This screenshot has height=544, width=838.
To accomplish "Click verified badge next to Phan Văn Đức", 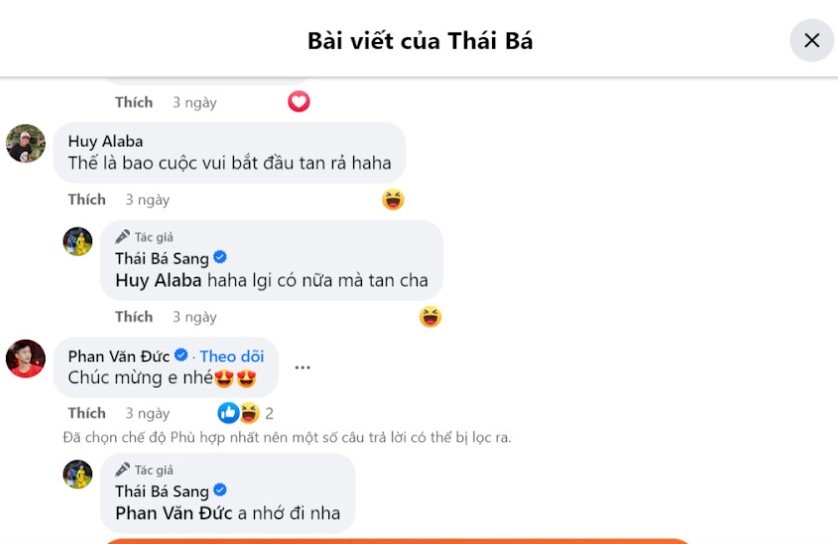I will 181,355.
